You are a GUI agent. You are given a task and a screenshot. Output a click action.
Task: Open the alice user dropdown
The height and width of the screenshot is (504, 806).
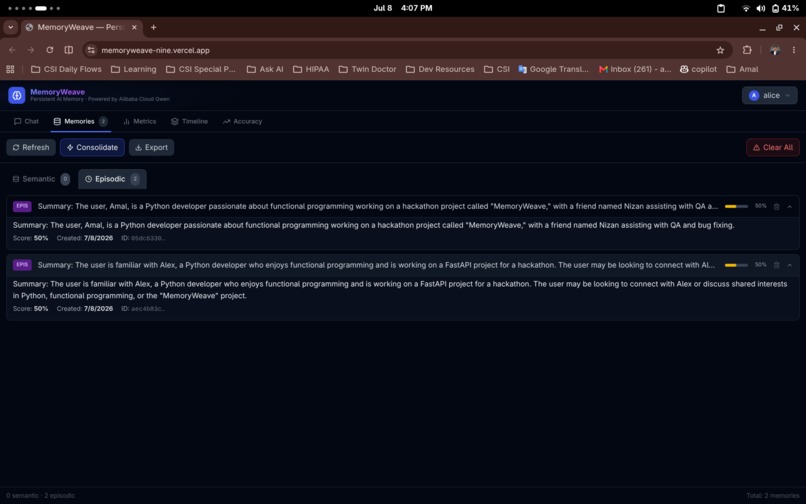770,95
